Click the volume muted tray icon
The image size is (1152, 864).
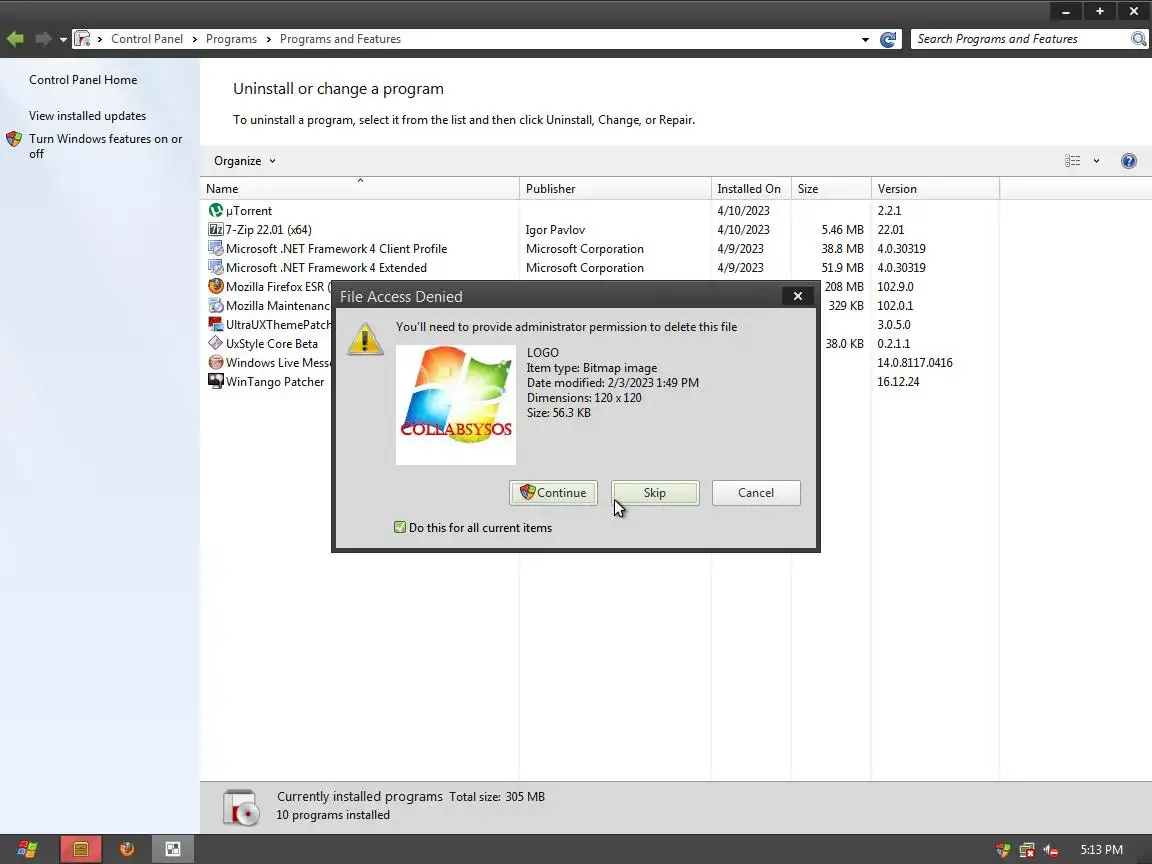(1051, 850)
